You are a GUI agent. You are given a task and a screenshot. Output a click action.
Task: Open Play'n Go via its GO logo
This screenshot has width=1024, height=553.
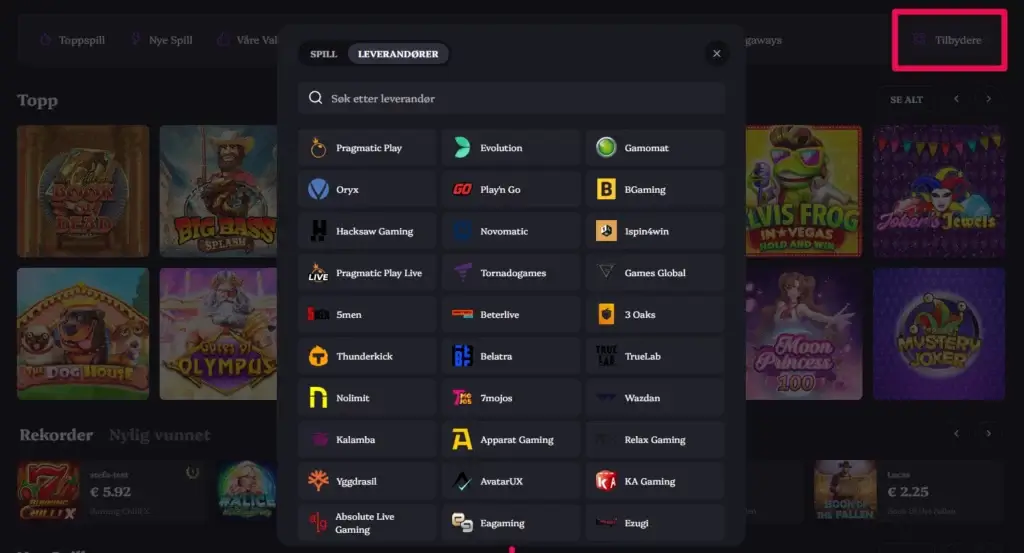click(462, 189)
